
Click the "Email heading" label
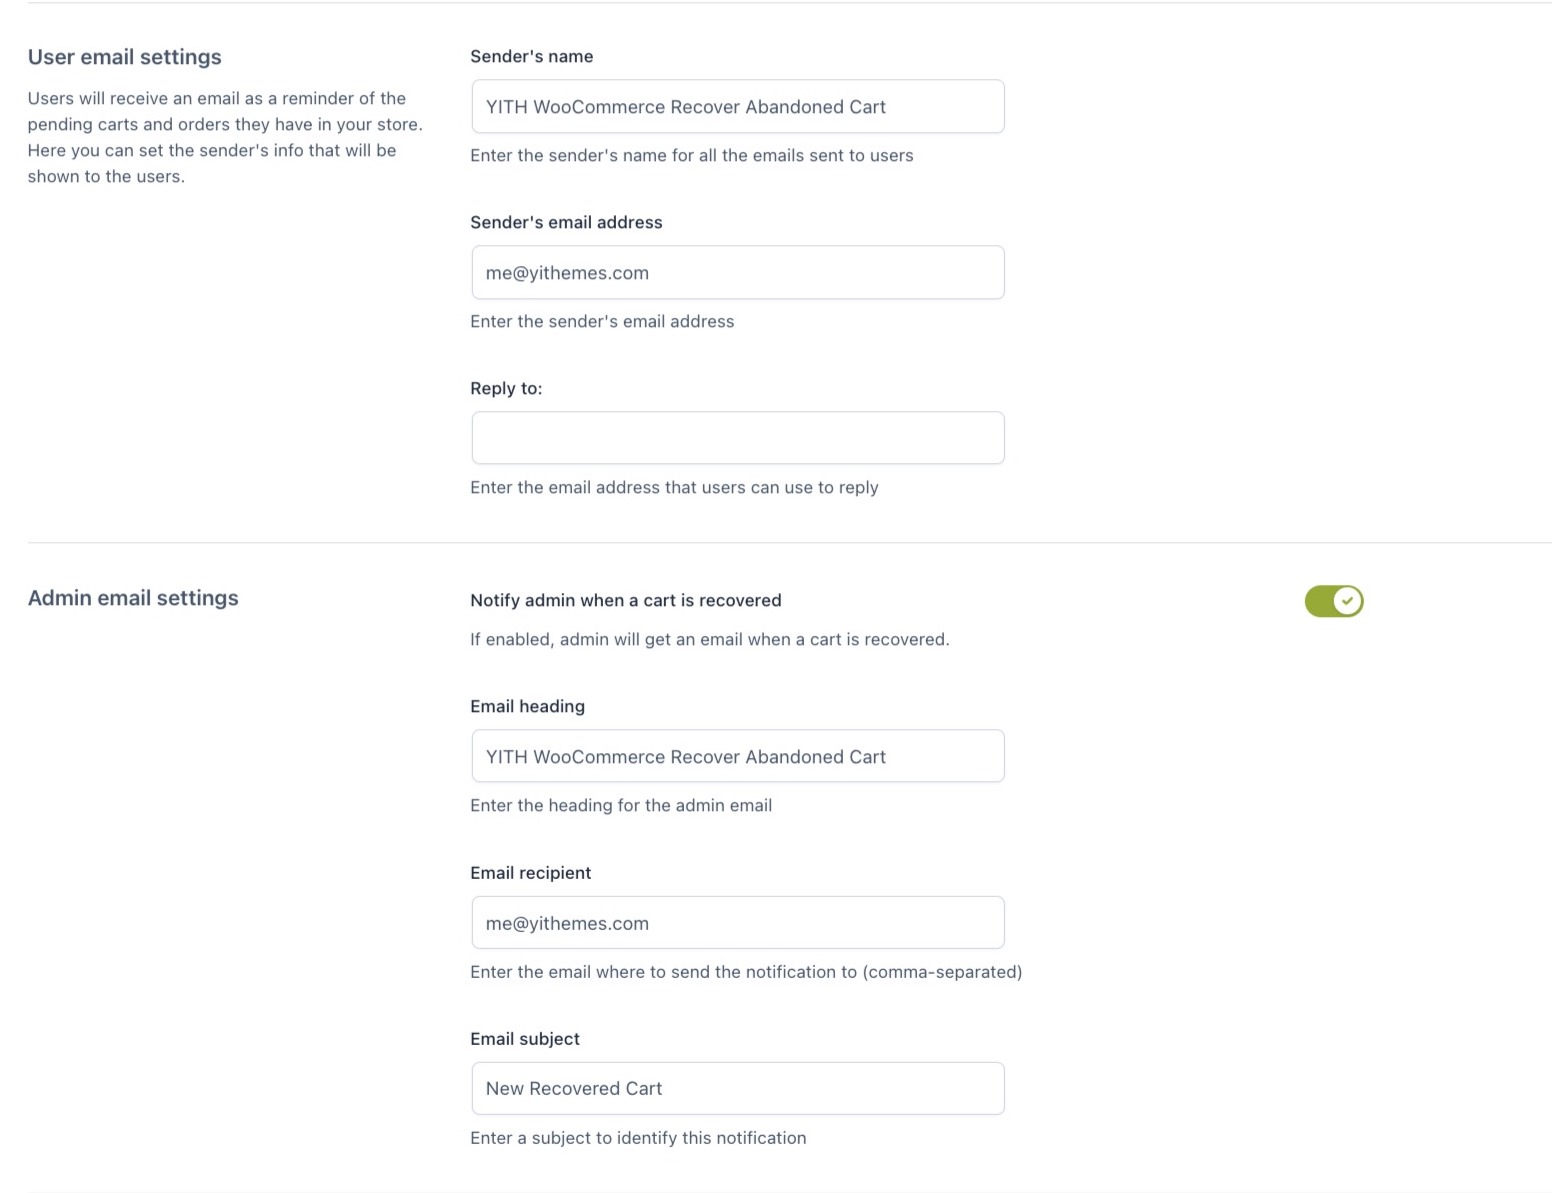coord(527,707)
